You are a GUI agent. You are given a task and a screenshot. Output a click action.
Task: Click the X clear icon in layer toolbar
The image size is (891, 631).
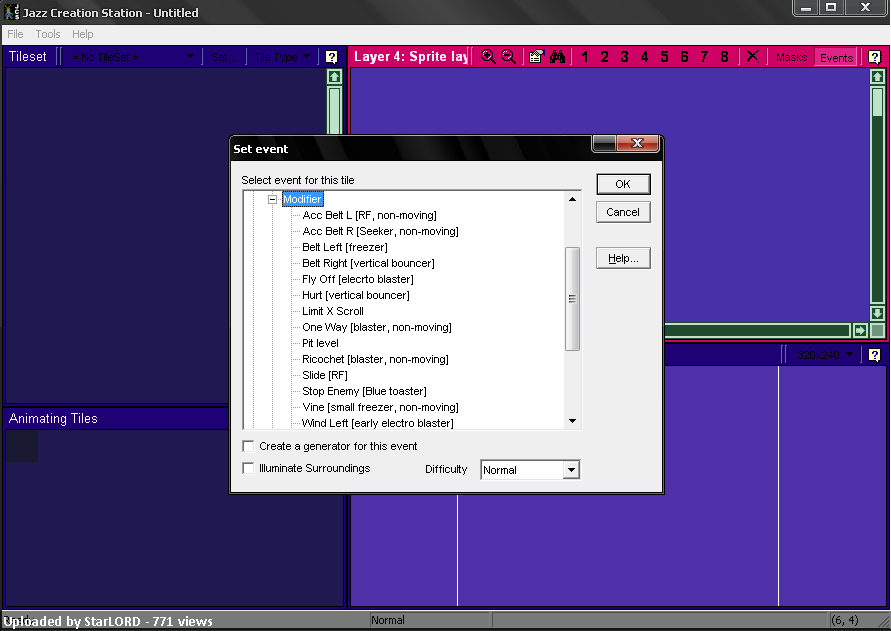click(752, 57)
